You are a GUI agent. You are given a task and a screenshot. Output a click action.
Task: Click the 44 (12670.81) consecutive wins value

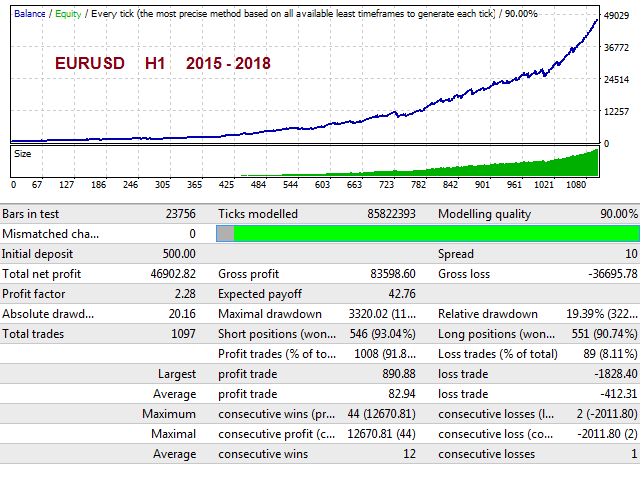[x=382, y=414]
